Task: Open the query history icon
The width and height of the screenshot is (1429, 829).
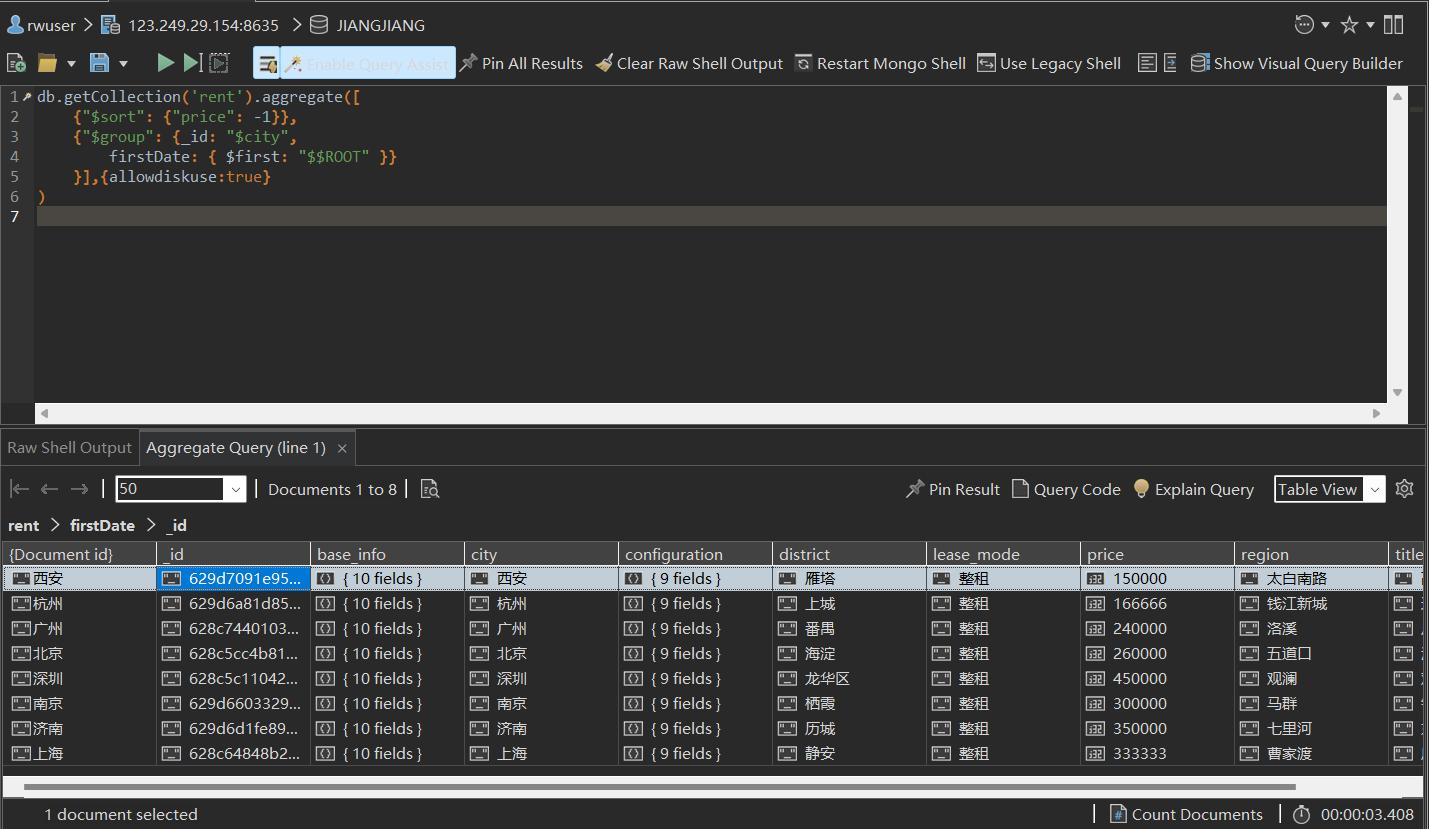Action: coord(1304,25)
